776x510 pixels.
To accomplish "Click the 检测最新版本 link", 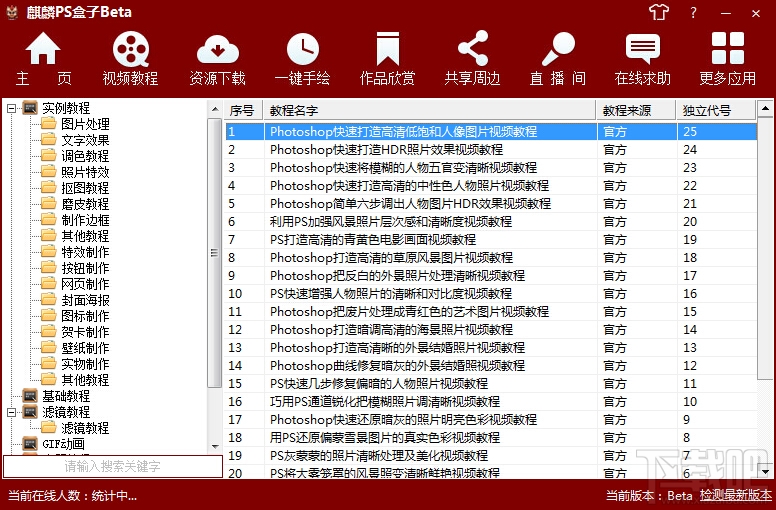I will click(735, 495).
